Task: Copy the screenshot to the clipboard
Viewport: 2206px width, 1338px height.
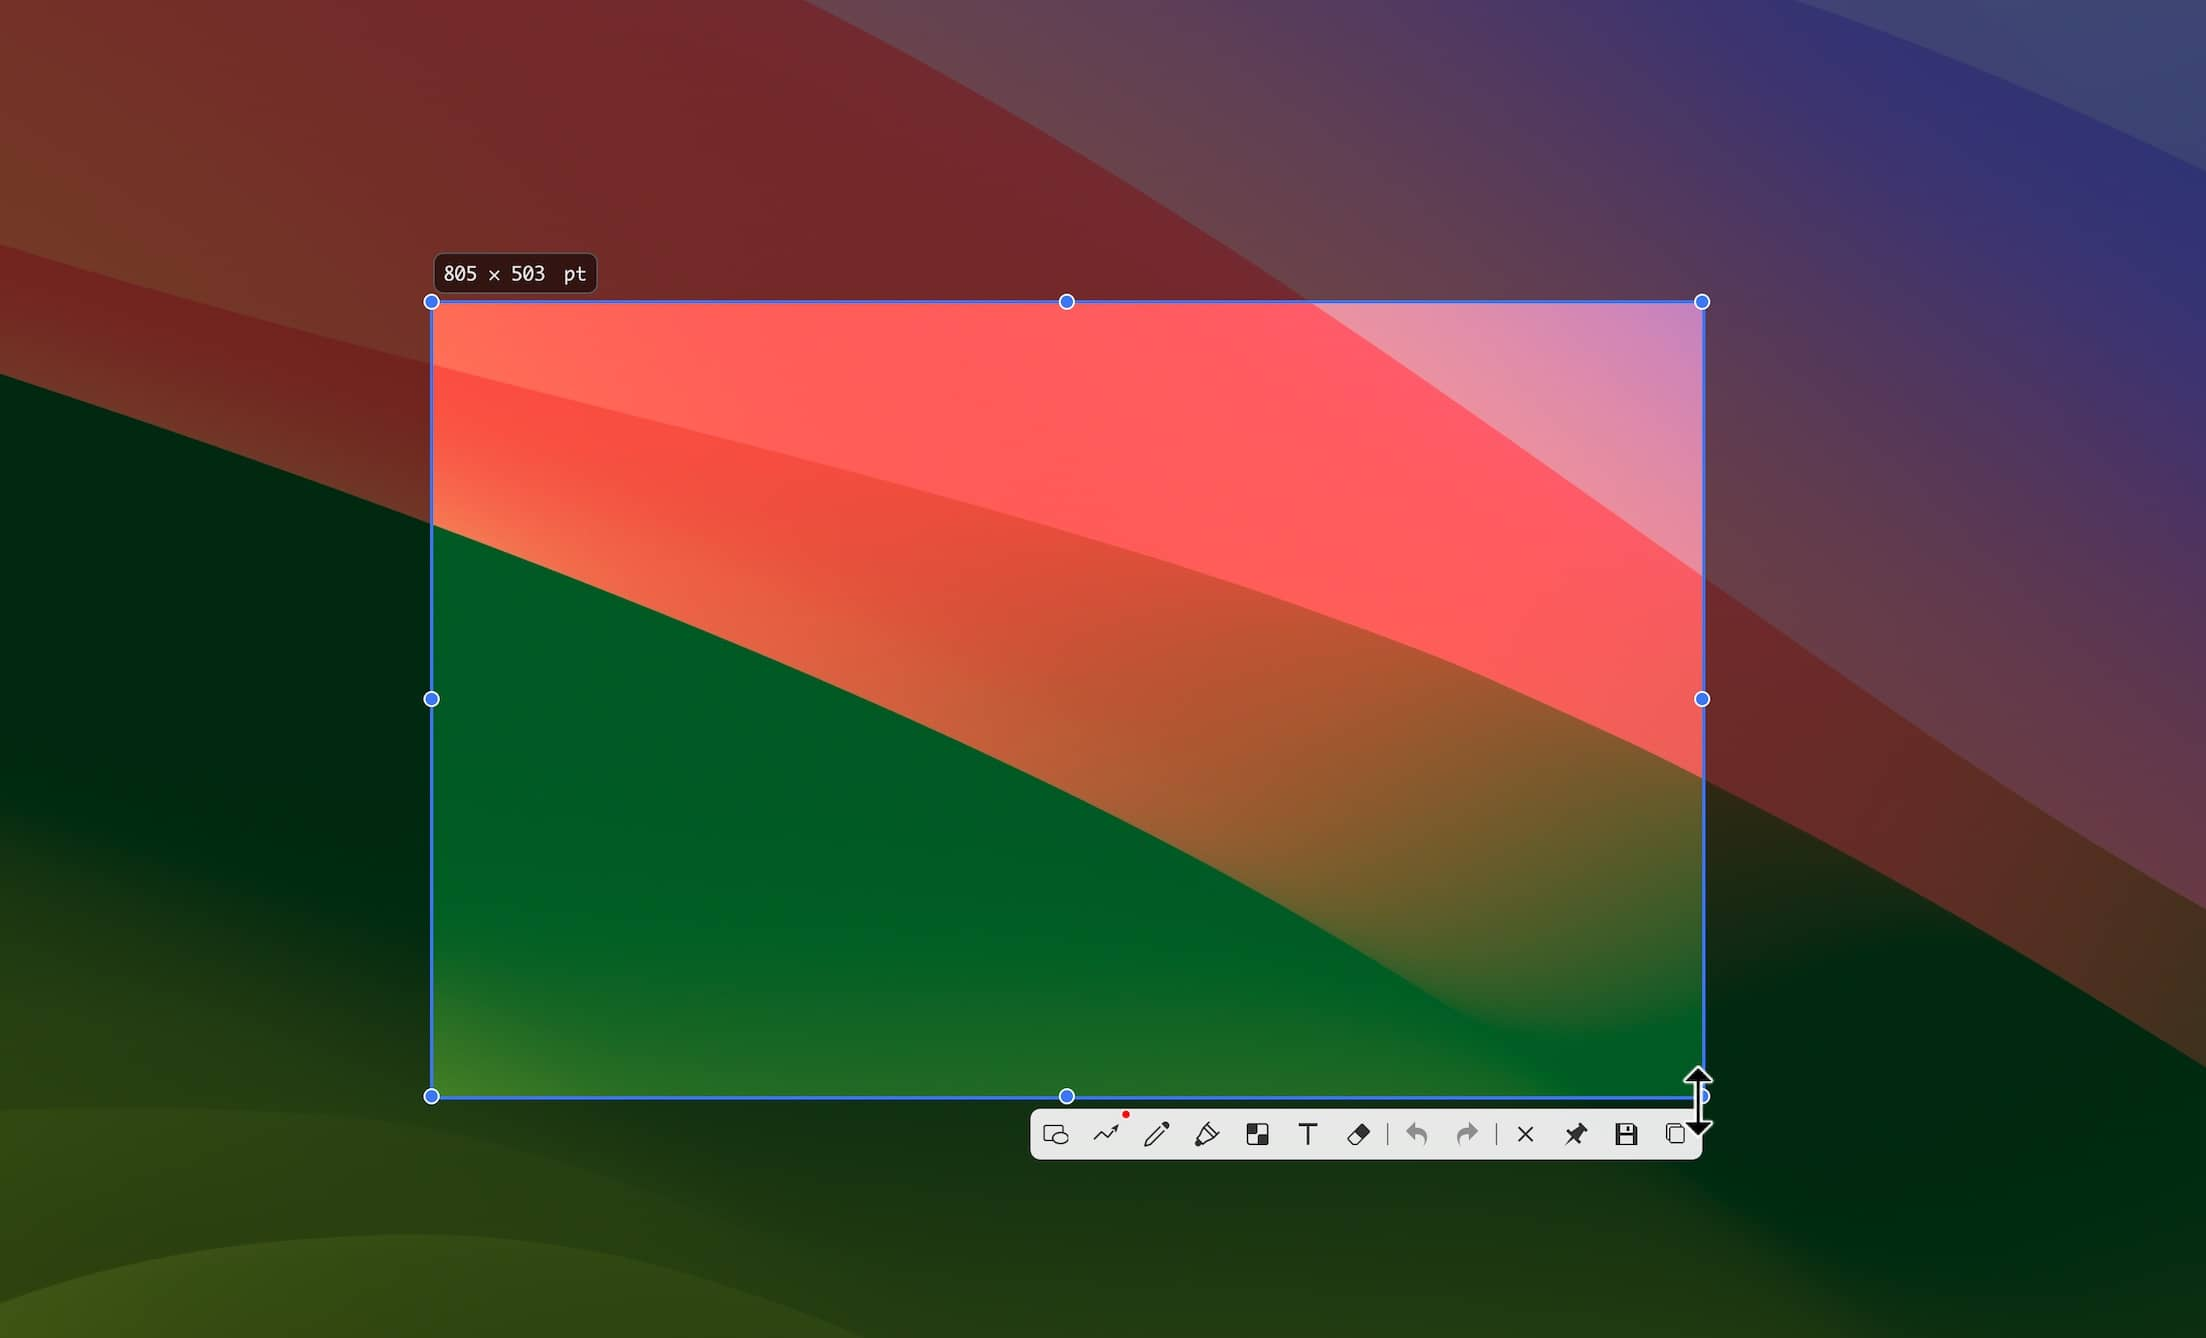Action: (x=1675, y=1134)
